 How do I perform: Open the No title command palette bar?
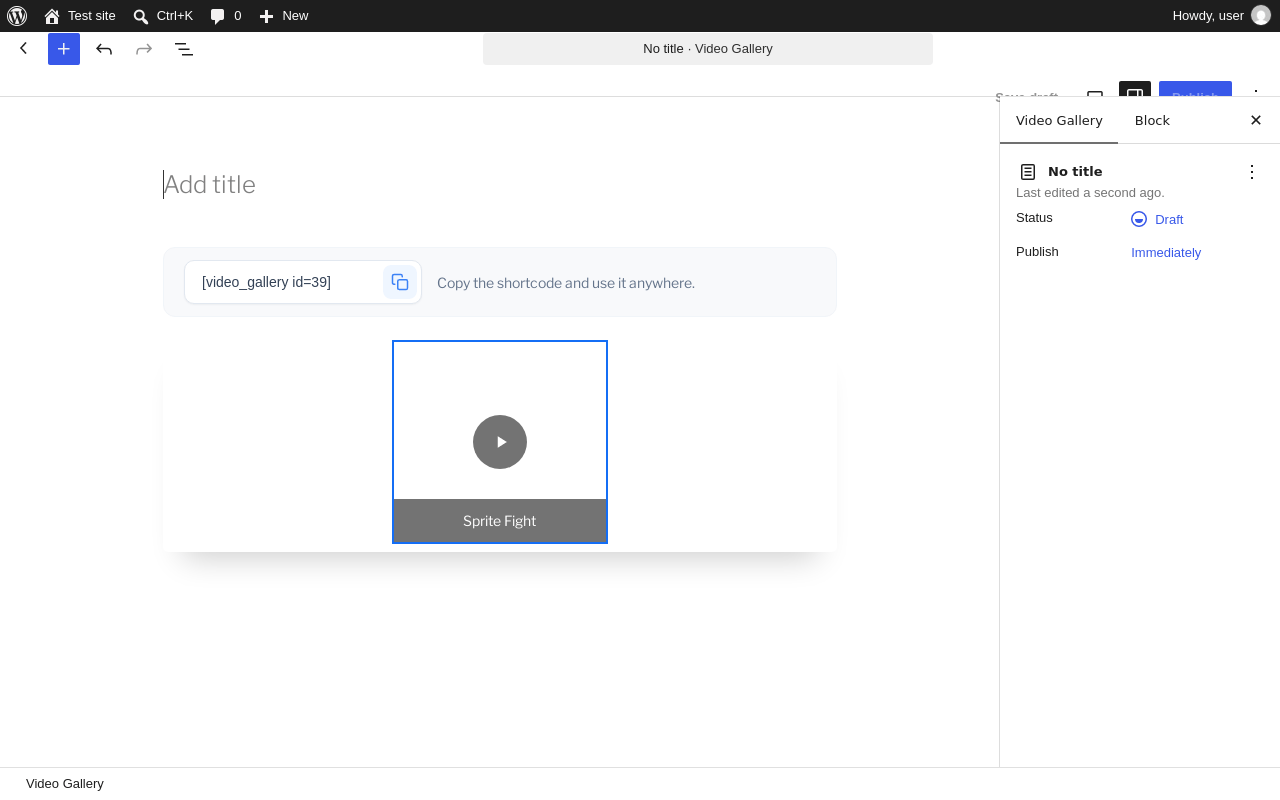point(708,49)
